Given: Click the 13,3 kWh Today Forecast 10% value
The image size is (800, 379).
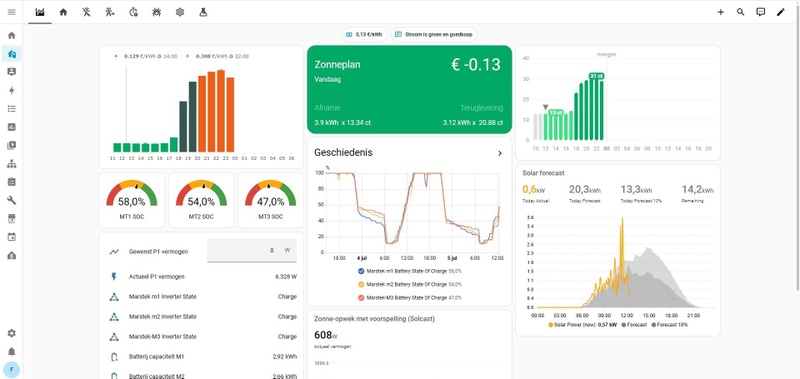Looking at the screenshot, I should pyautogui.click(x=636, y=190).
